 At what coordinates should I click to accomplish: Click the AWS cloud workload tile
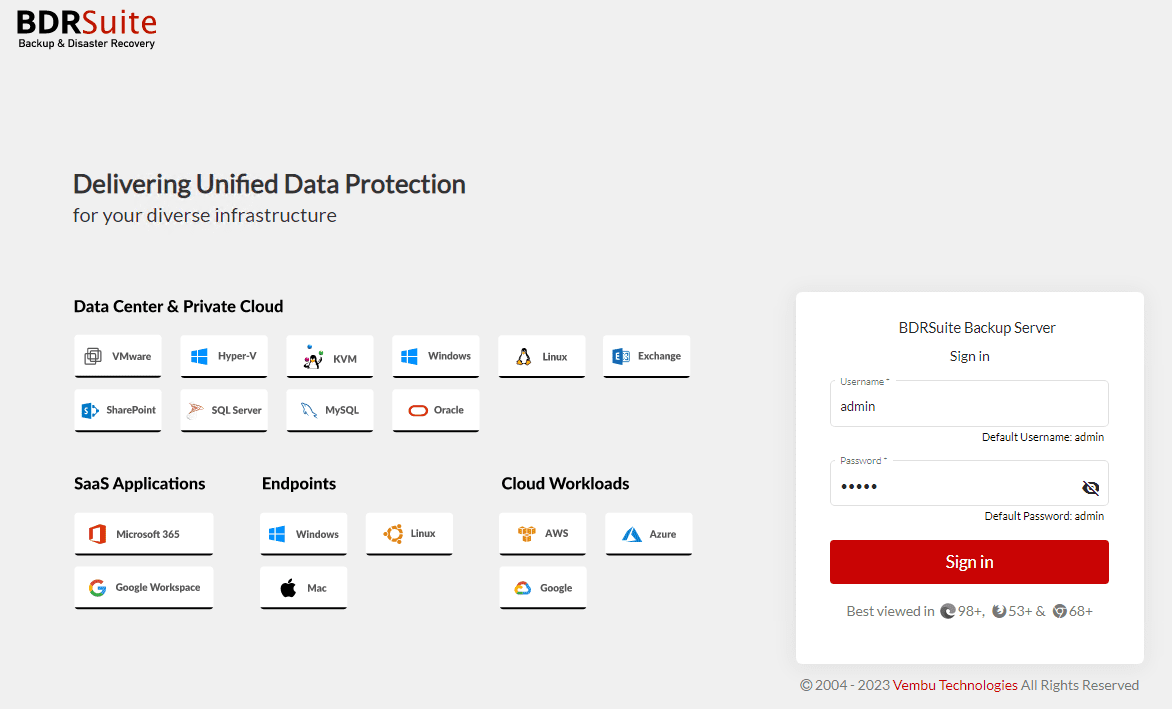tap(543, 534)
